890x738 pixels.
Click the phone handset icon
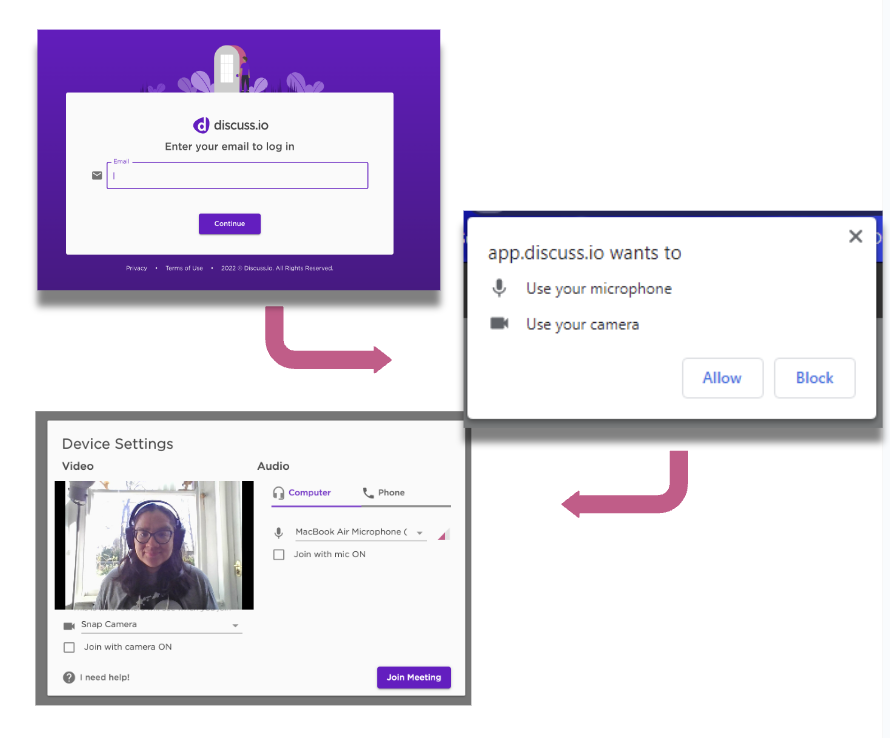368,493
